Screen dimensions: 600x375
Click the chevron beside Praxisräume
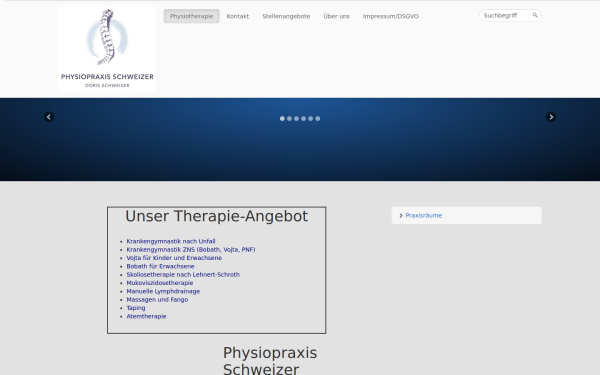click(401, 215)
